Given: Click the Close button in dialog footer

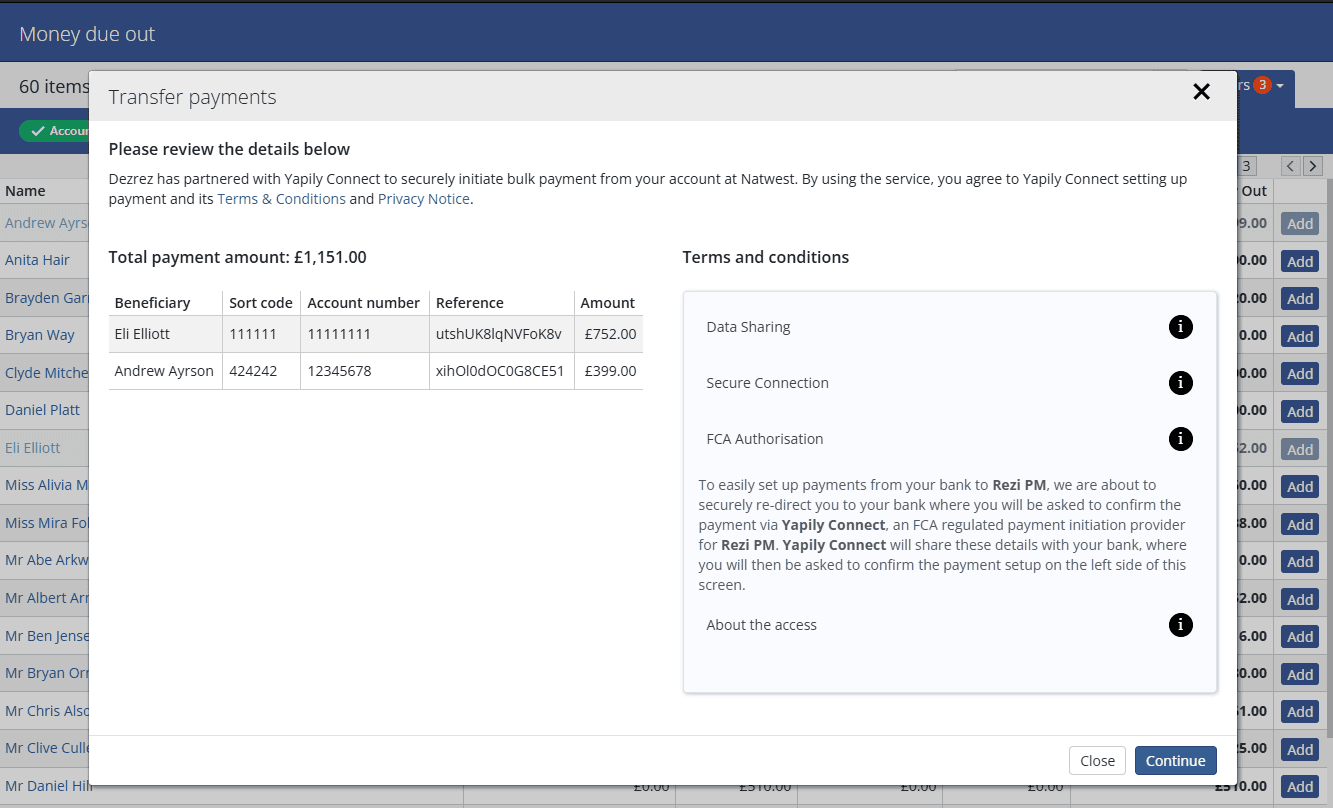Looking at the screenshot, I should [1097, 761].
